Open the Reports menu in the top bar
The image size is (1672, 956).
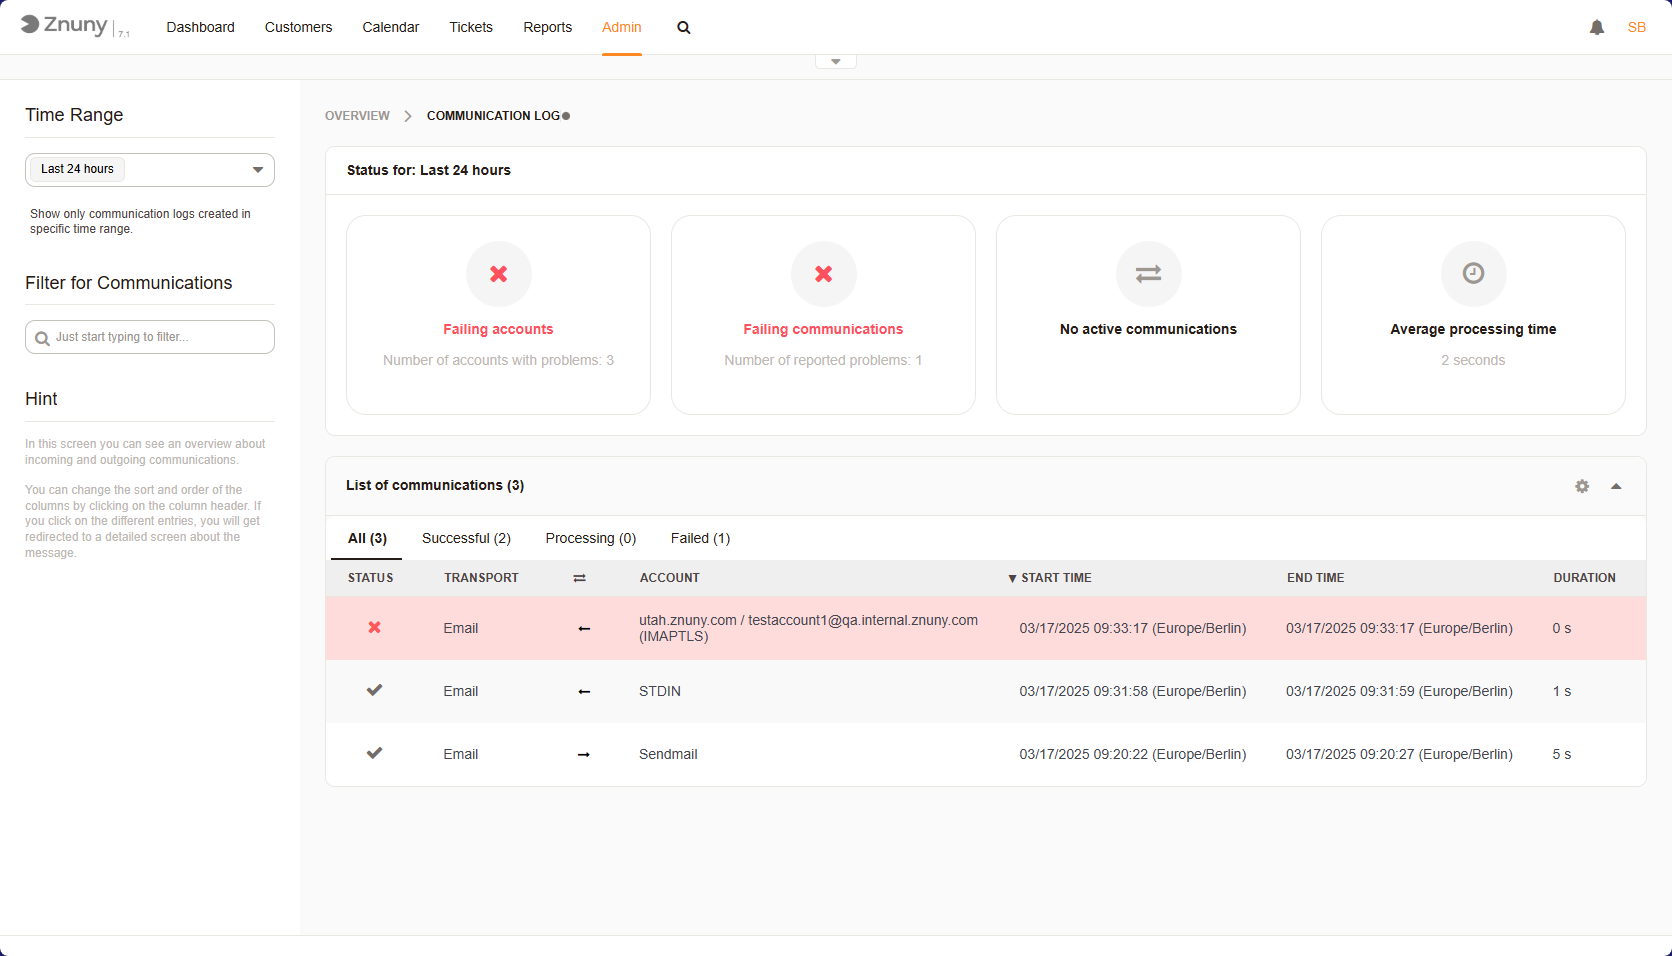(547, 27)
